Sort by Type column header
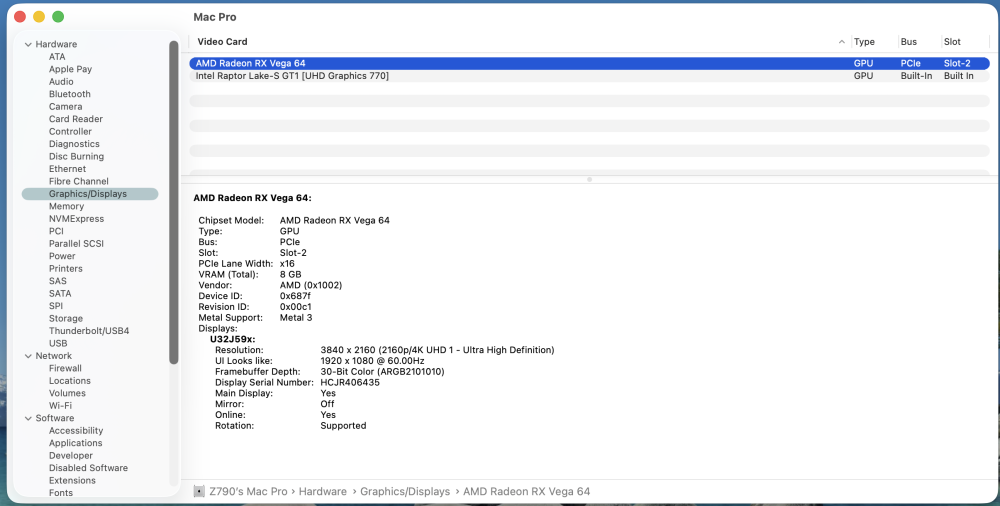Image resolution: width=1000 pixels, height=506 pixels. [864, 41]
